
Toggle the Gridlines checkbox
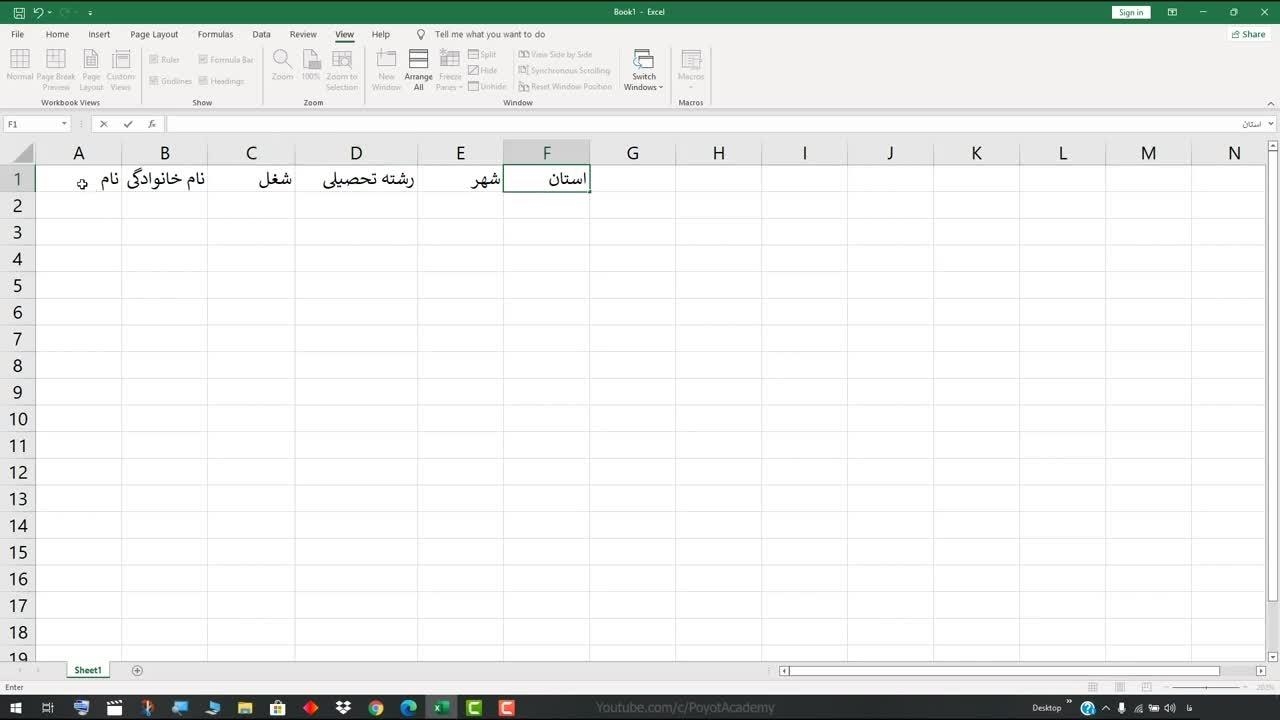tap(155, 81)
